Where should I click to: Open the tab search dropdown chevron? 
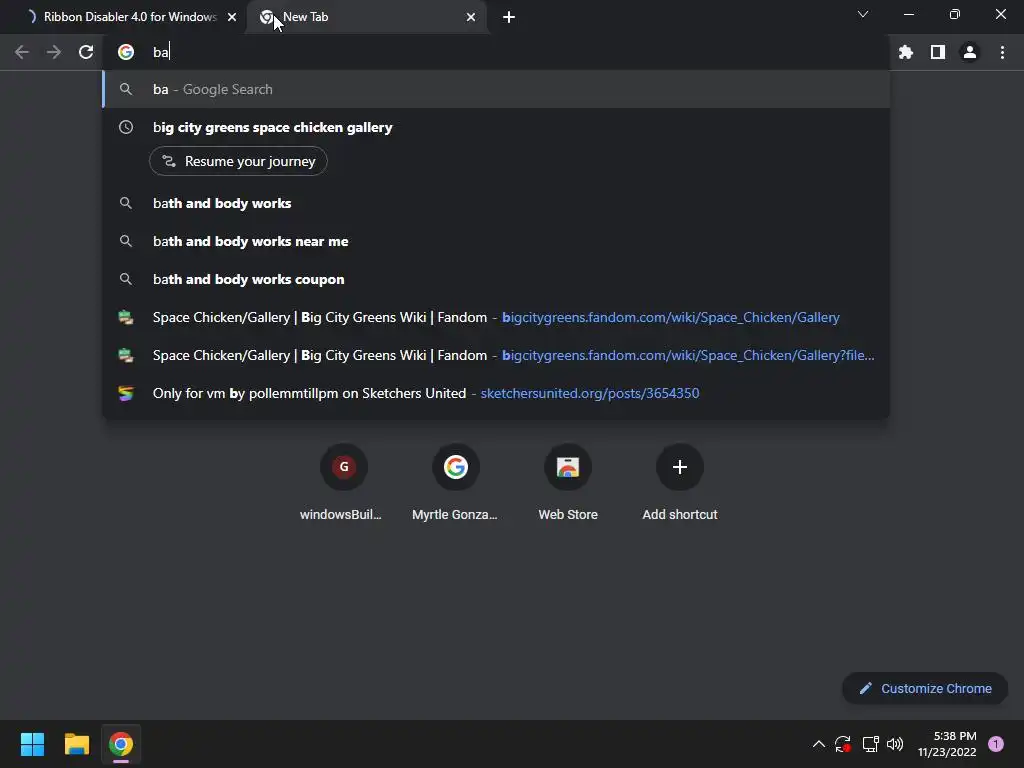tap(863, 14)
